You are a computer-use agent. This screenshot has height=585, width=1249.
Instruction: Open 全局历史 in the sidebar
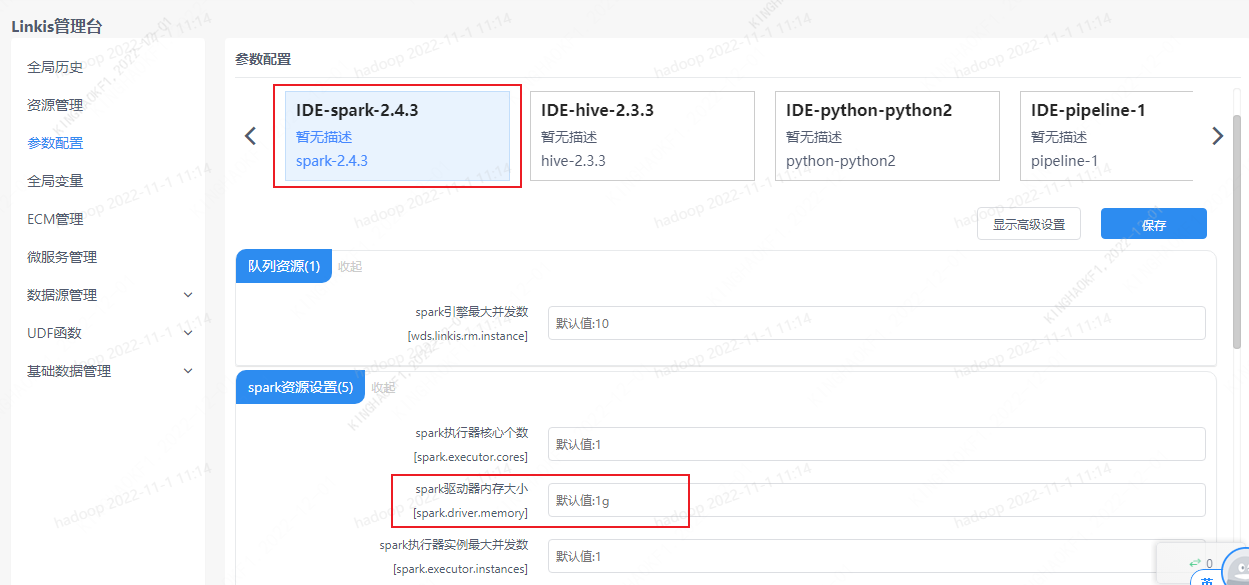click(55, 67)
